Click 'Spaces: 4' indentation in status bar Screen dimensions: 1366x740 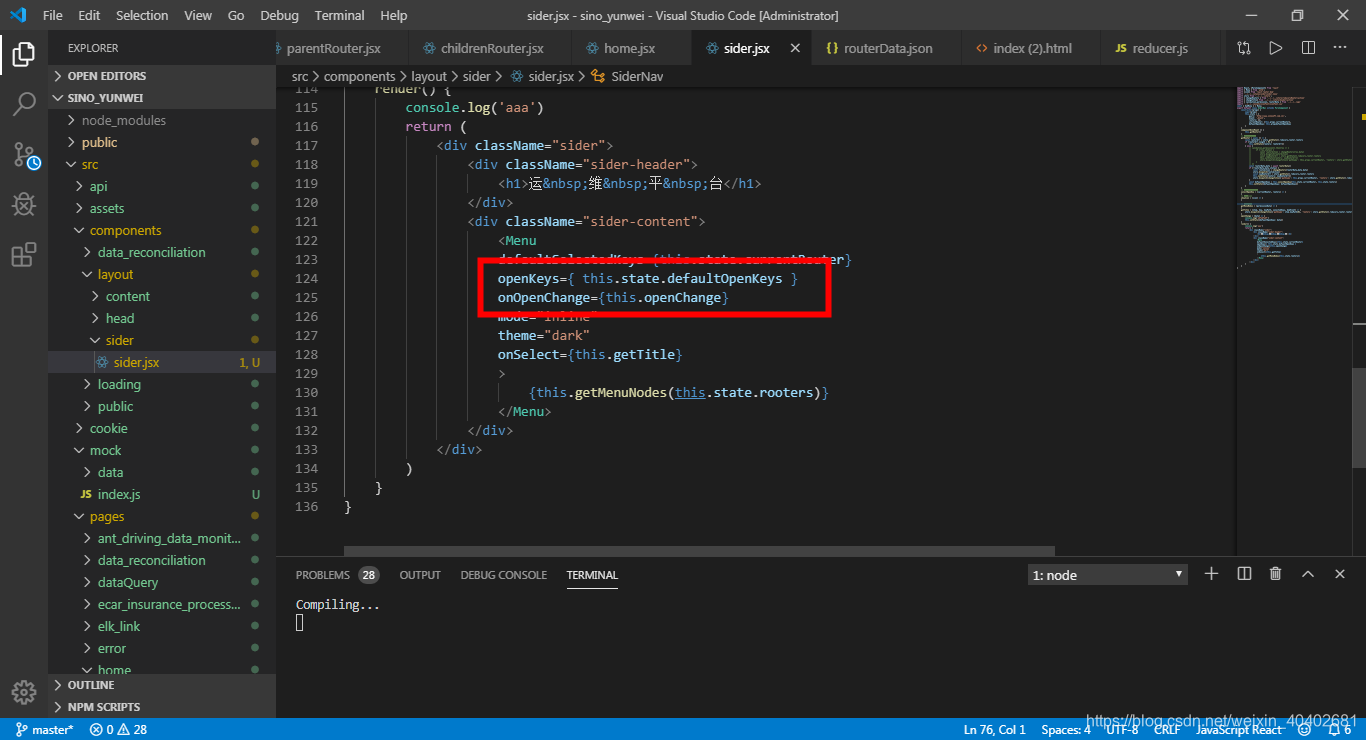1065,730
